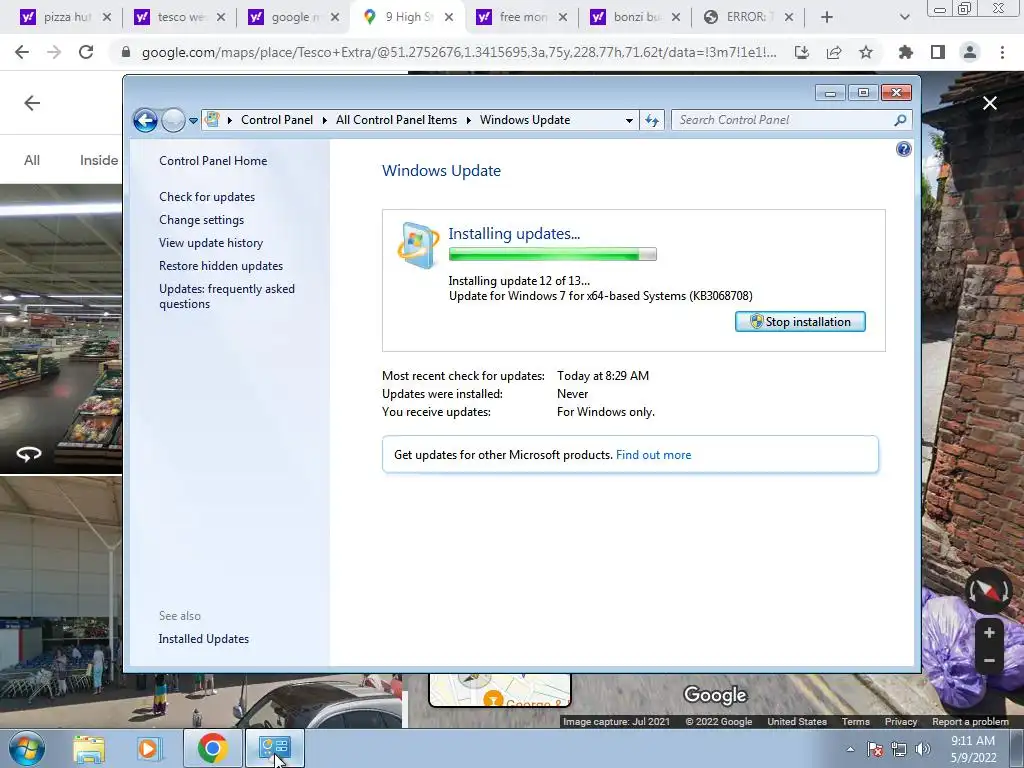
Task: Expand the arrow after All Control Panel Items
Action: [469, 120]
